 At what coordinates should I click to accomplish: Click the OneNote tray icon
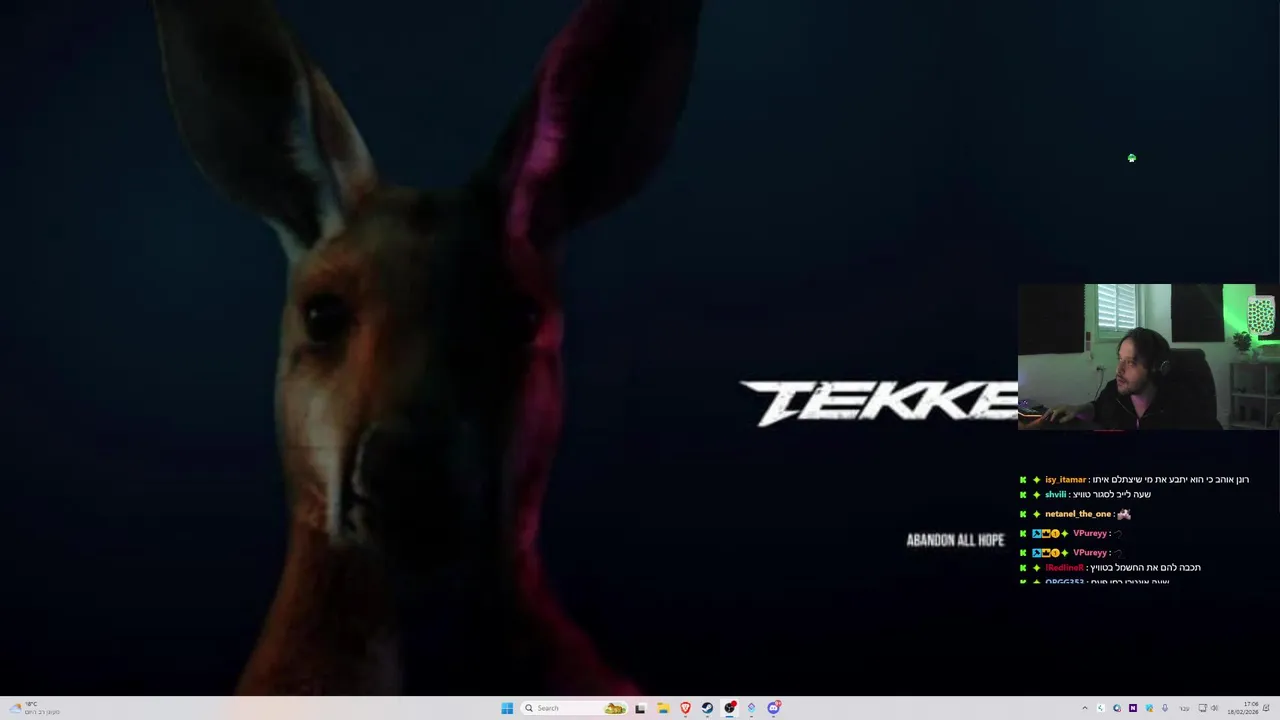(x=1133, y=708)
